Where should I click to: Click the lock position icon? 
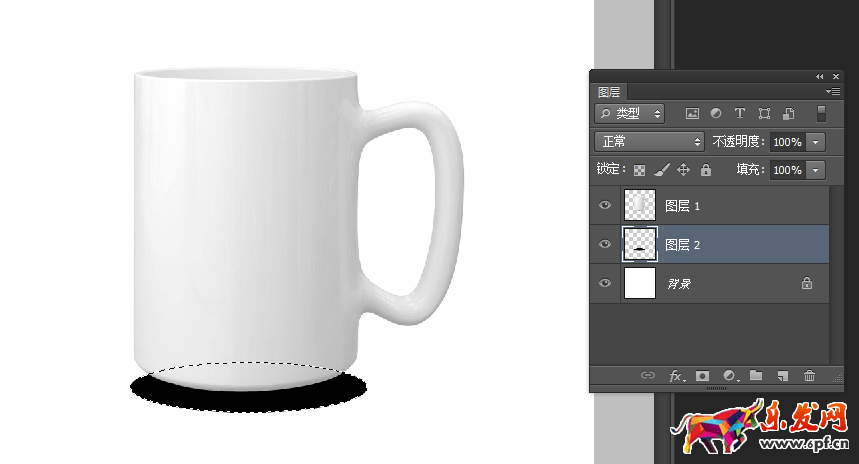[x=684, y=170]
